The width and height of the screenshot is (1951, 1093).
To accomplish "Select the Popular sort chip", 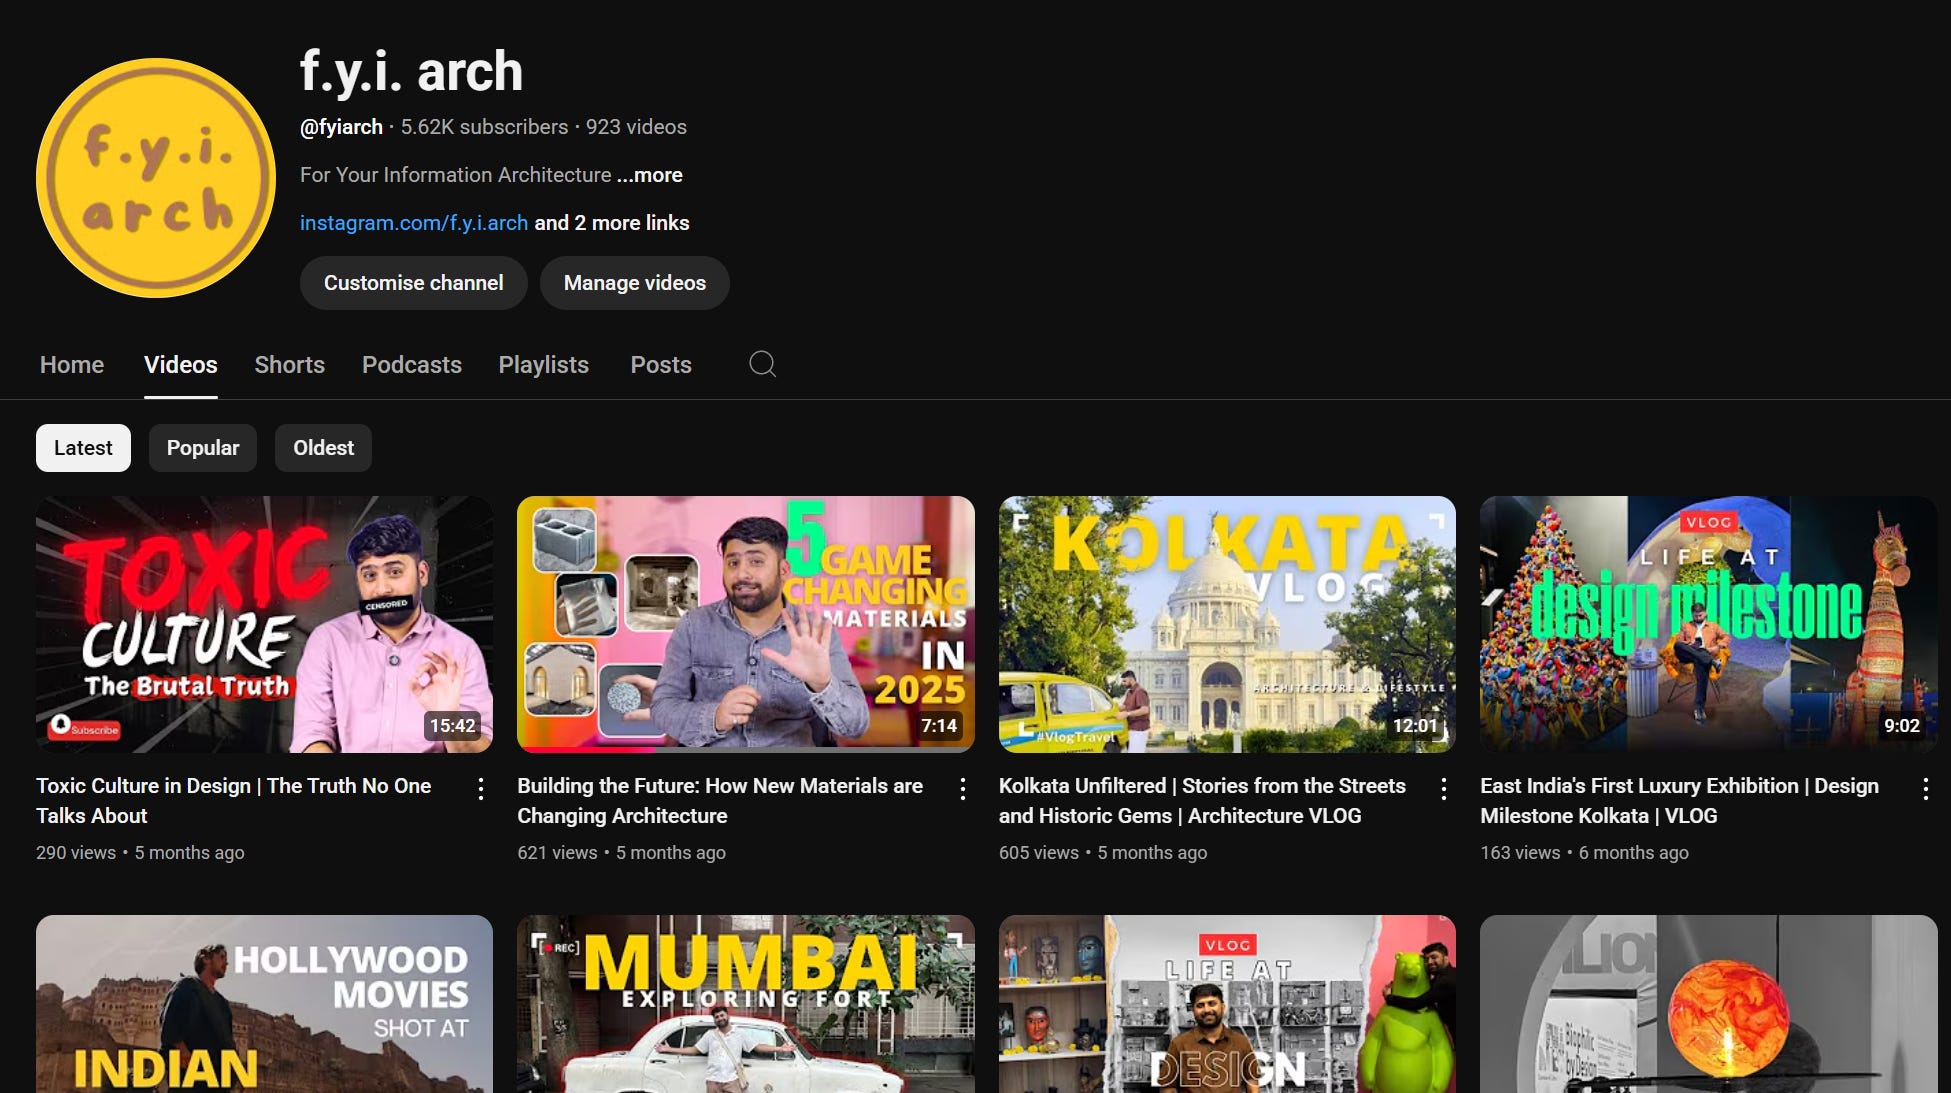I will coord(203,448).
